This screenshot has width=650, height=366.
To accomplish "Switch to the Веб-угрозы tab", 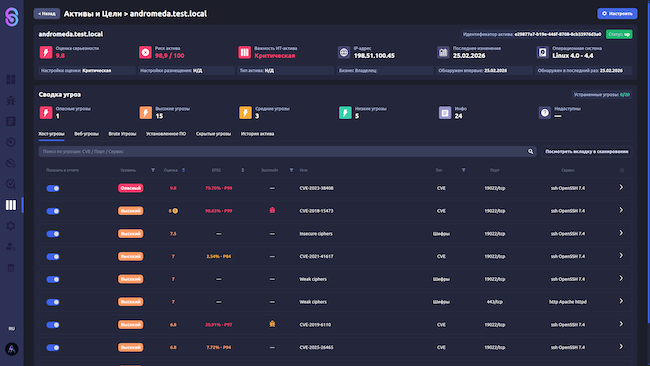I will [86, 134].
